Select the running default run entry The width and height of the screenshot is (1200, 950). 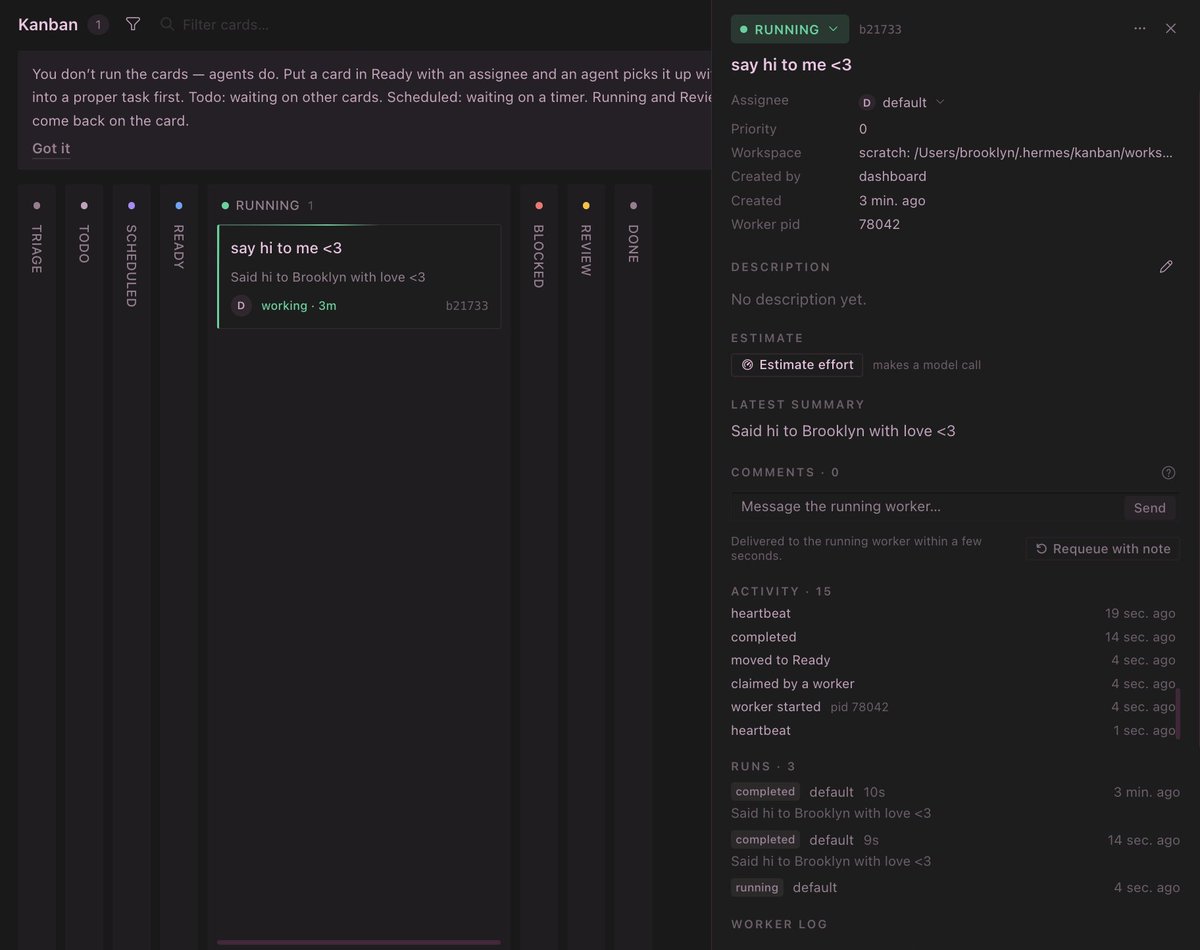[x=955, y=888]
